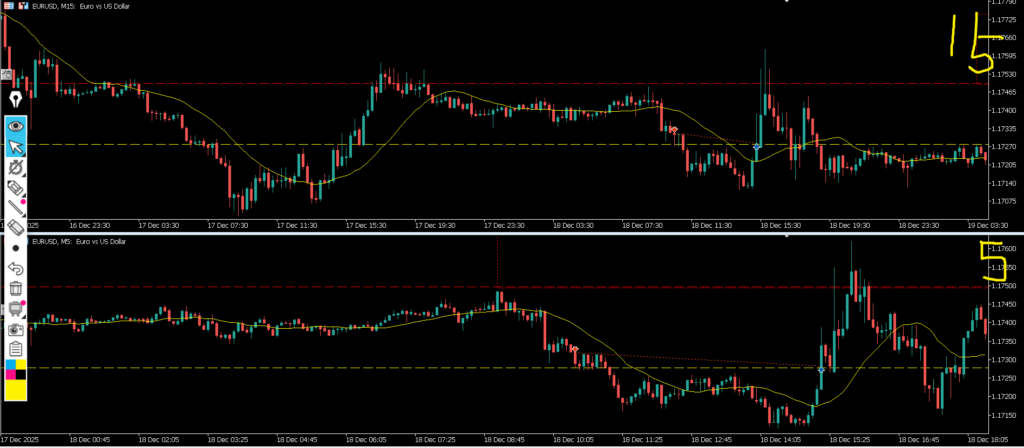The height and width of the screenshot is (448, 1024).
Task: Click the '18 Dec 23:30' time label
Action: (x=919, y=225)
